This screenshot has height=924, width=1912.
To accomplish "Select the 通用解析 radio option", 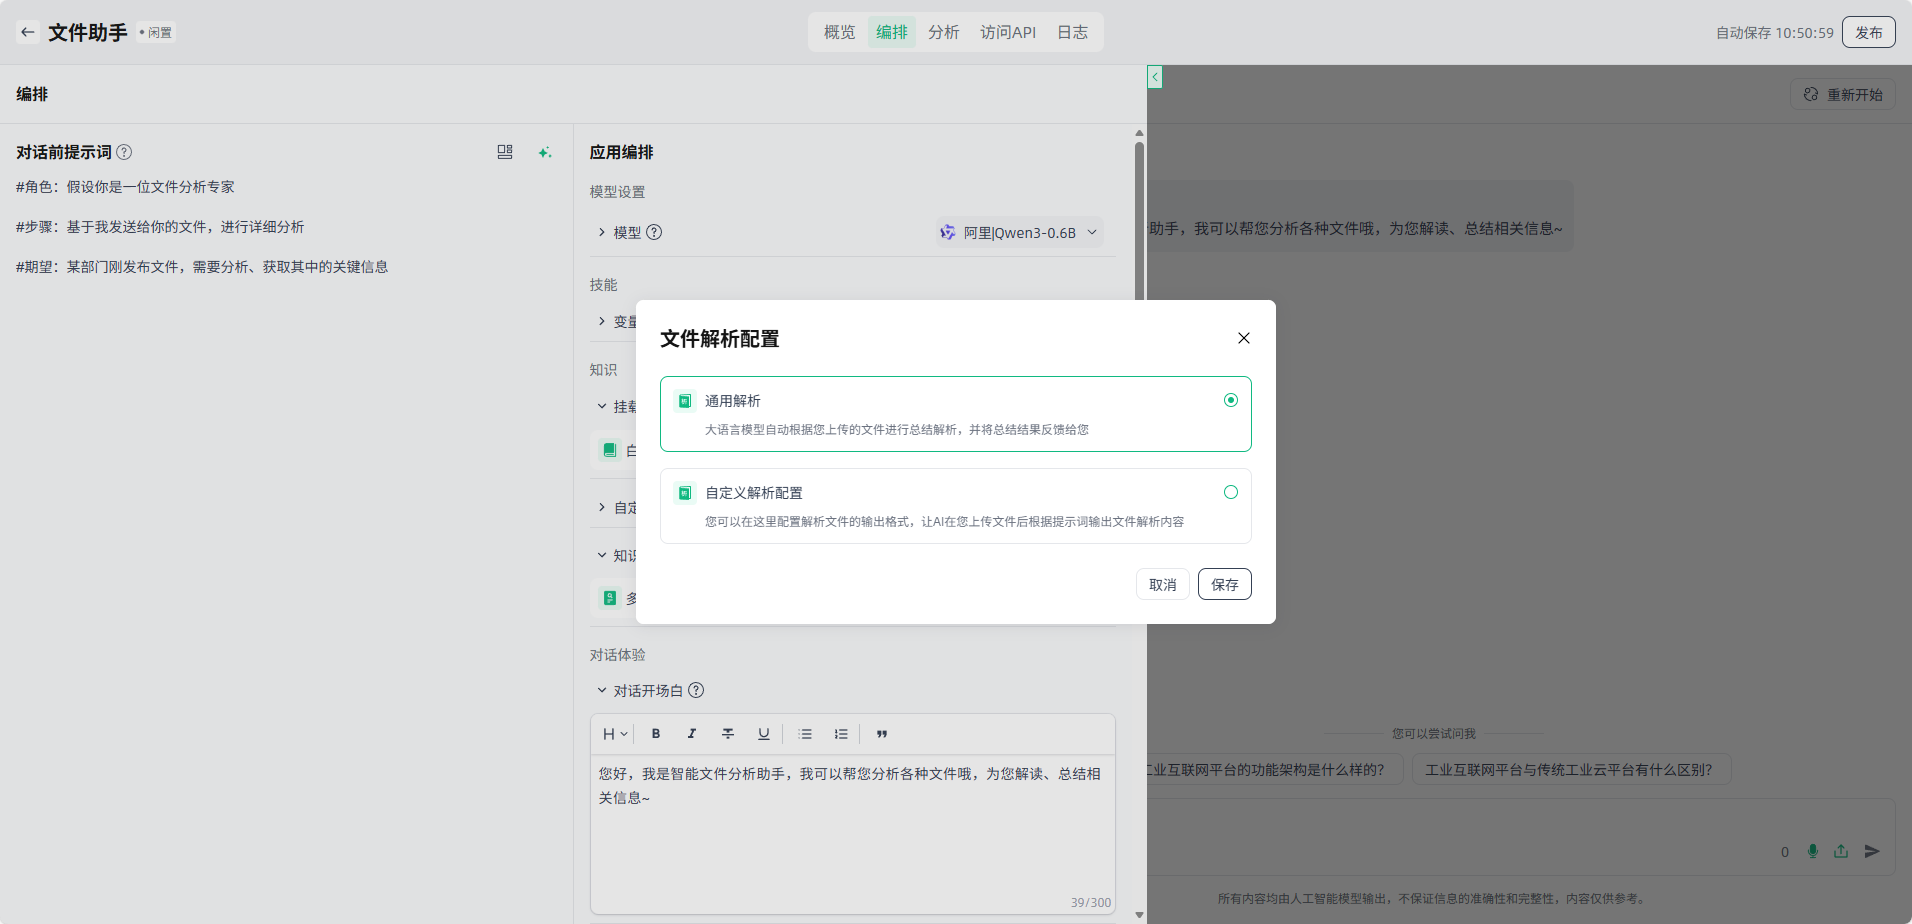I will 1231,400.
